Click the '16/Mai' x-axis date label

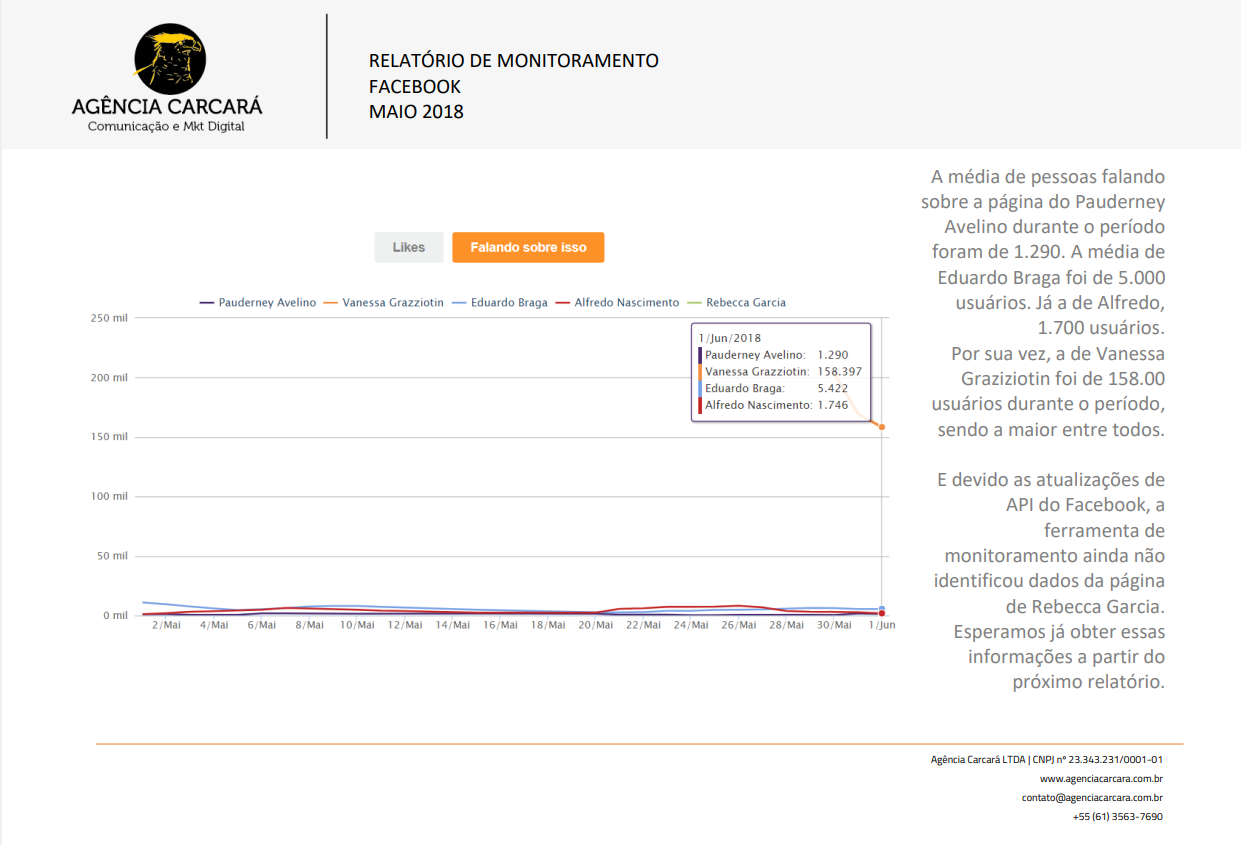pos(500,626)
